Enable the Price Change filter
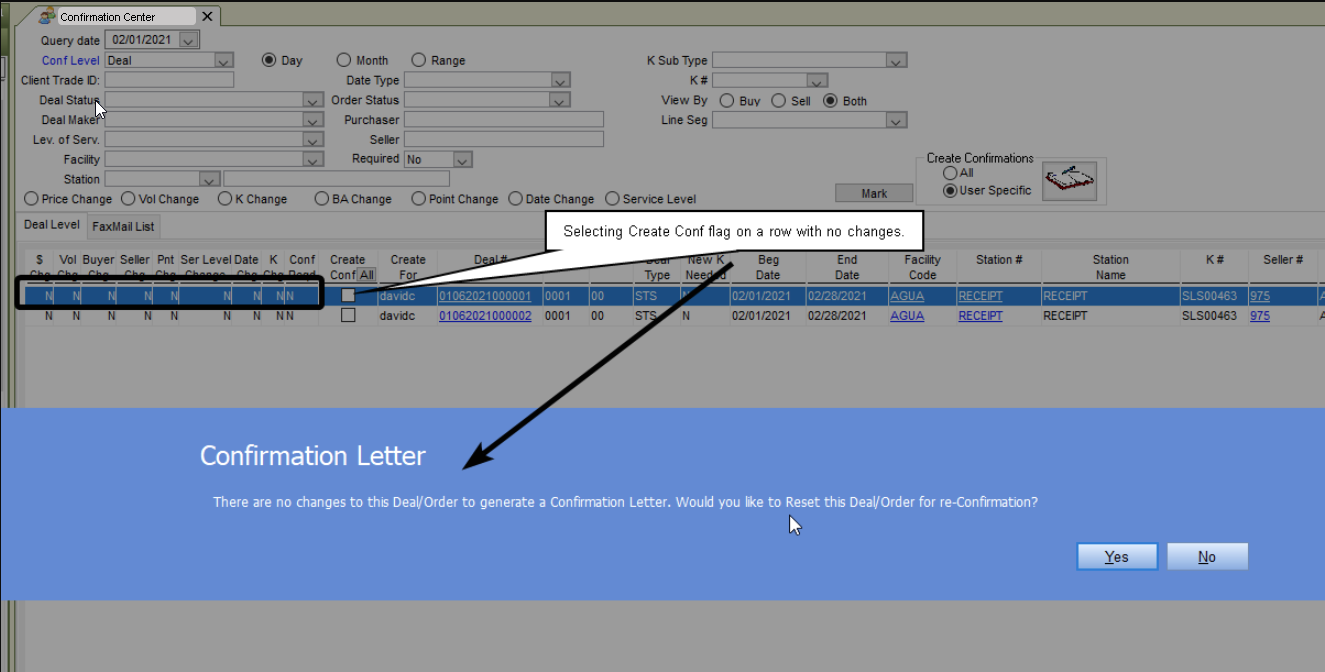 pos(32,199)
